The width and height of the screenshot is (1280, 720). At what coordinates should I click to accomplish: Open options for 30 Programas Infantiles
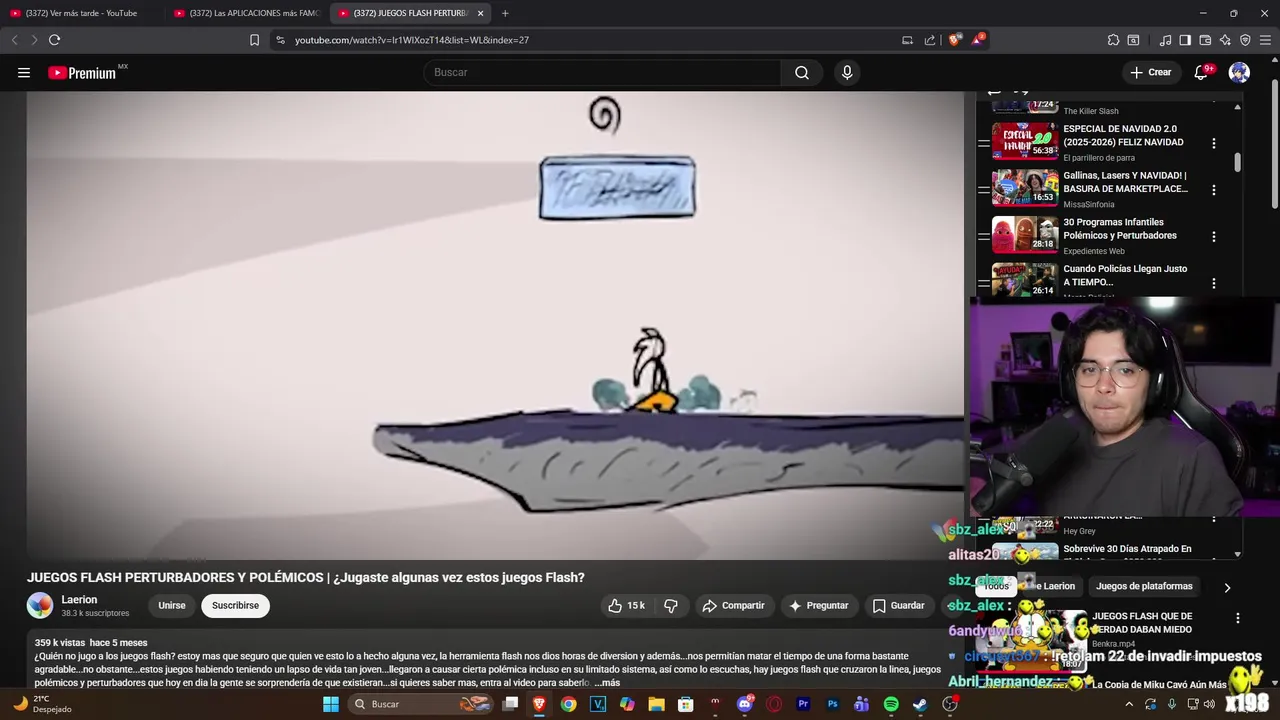click(1214, 237)
